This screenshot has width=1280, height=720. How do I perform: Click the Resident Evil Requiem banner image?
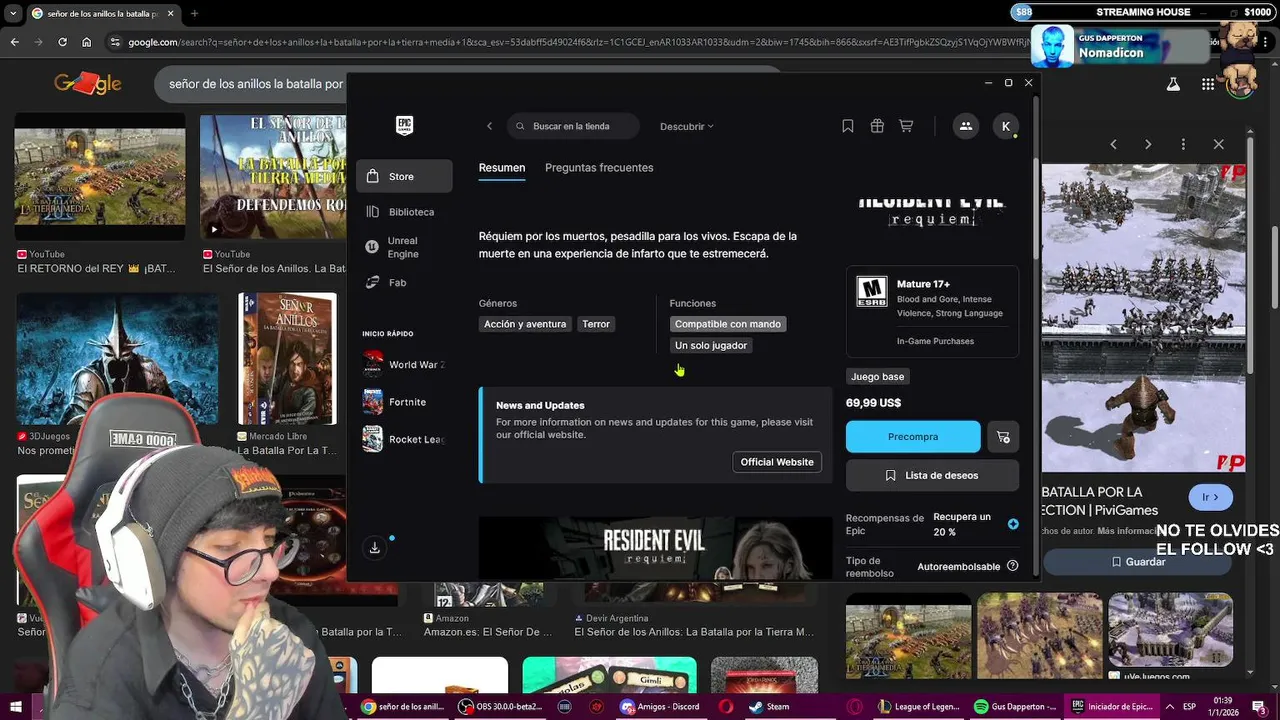click(655, 547)
